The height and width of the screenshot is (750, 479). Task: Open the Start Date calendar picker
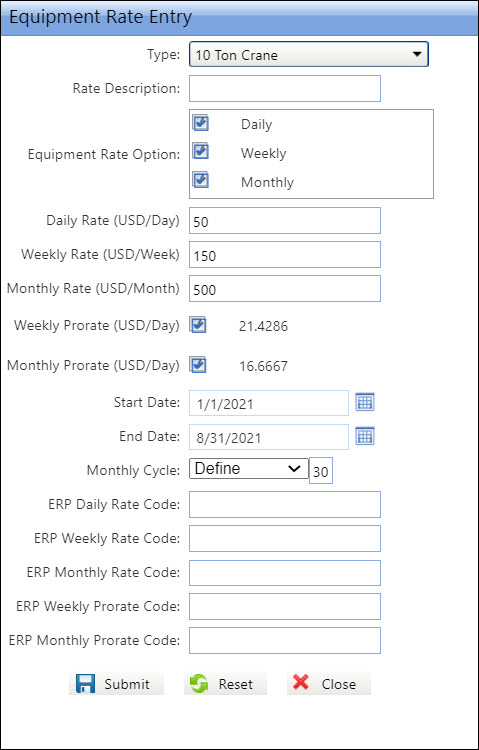[x=365, y=402]
